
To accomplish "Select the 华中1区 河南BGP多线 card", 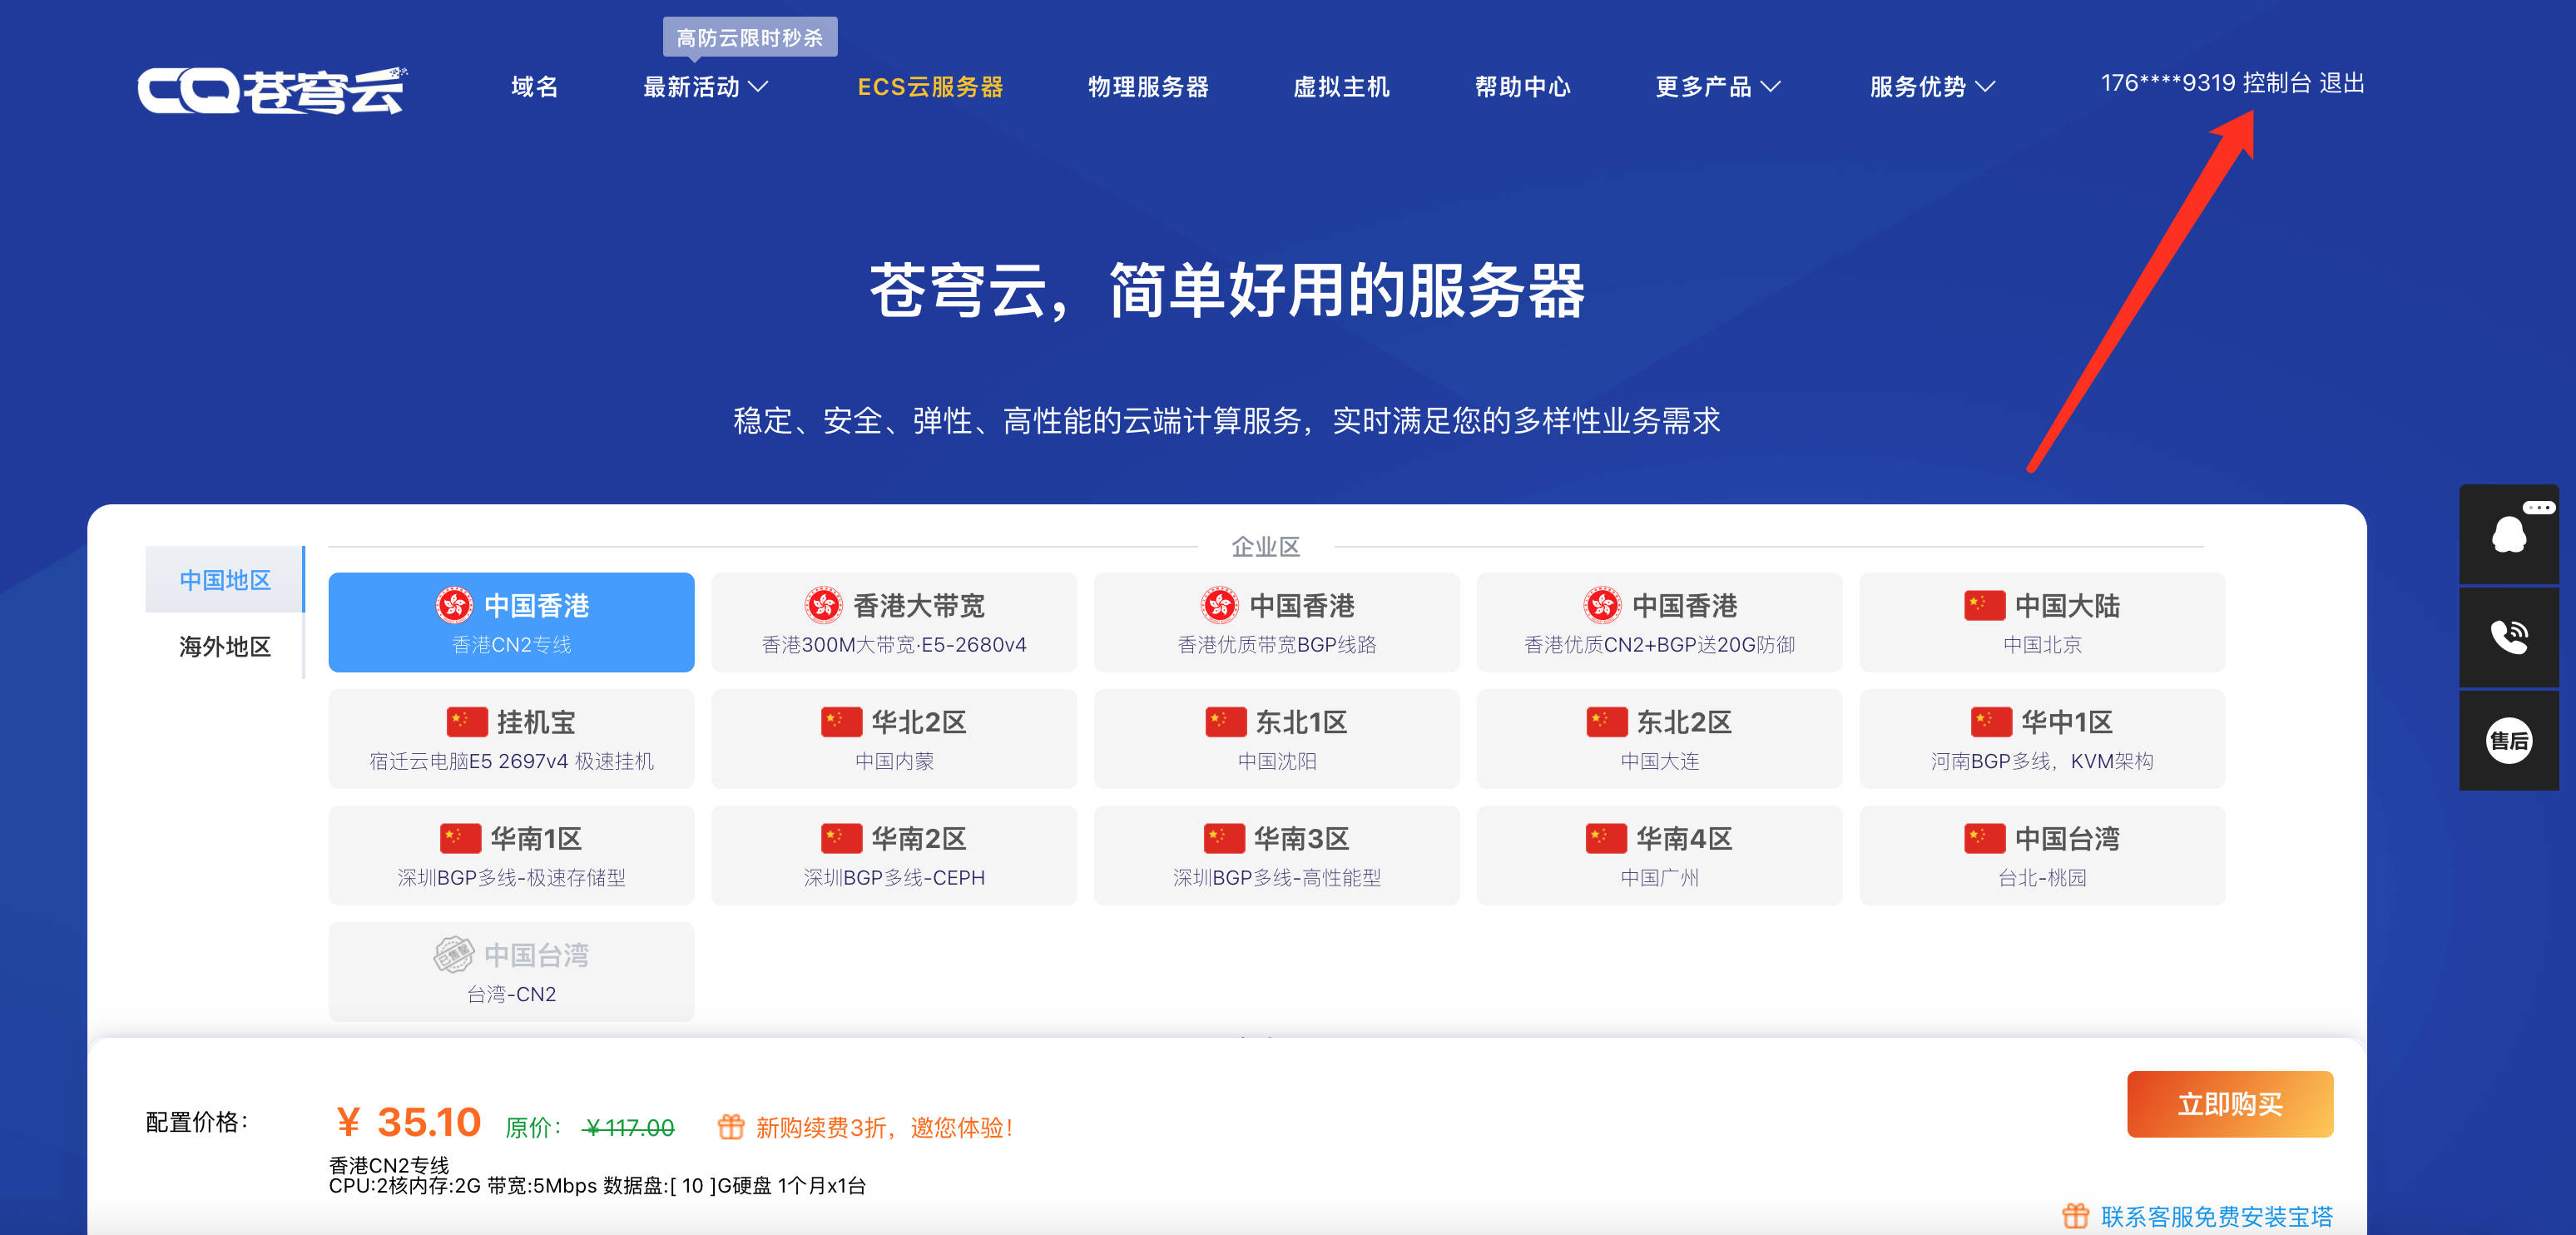I will coord(2042,739).
